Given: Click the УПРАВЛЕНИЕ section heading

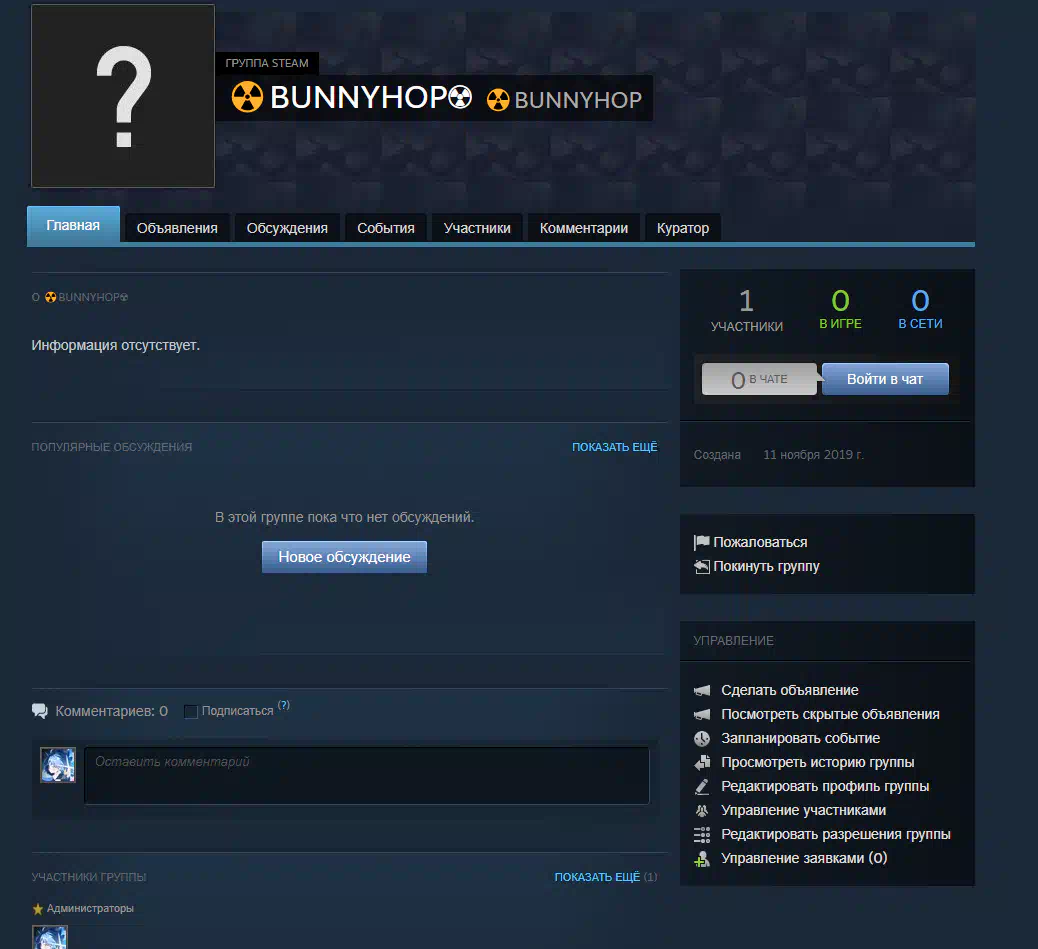Looking at the screenshot, I should pyautogui.click(x=733, y=641).
